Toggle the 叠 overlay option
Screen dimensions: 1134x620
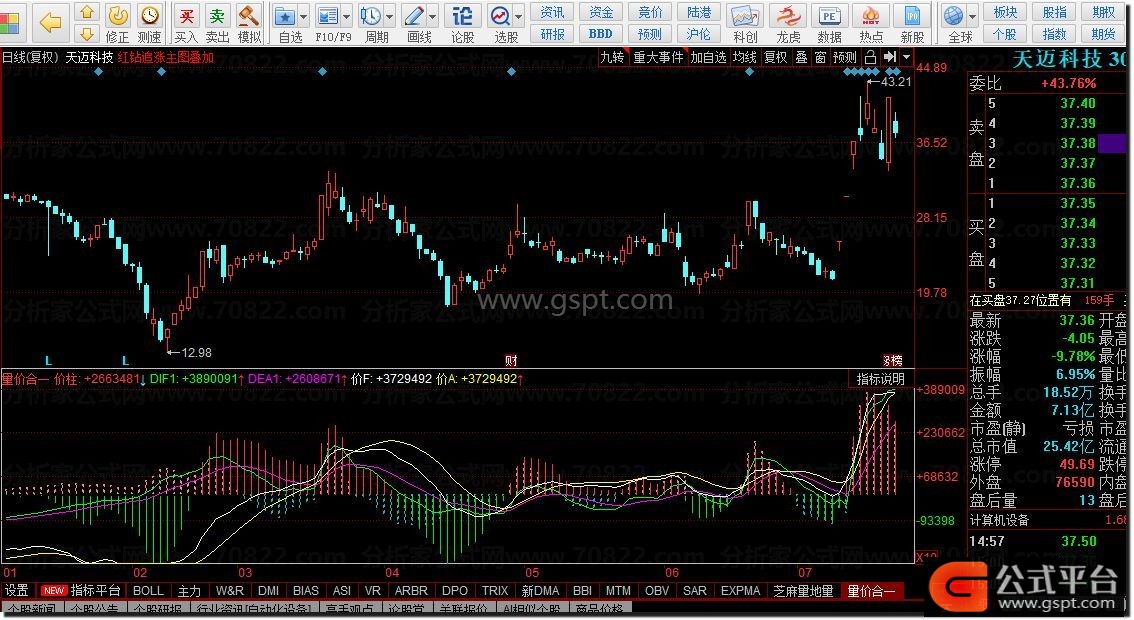(x=801, y=57)
